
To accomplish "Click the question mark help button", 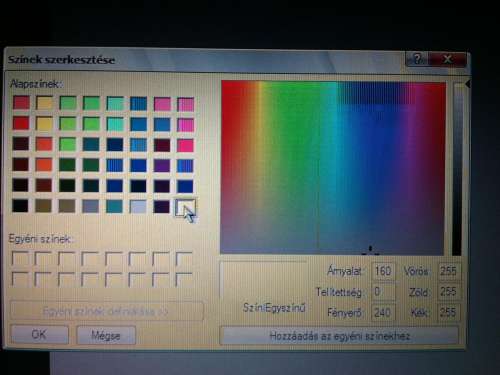I will pyautogui.click(x=418, y=59).
